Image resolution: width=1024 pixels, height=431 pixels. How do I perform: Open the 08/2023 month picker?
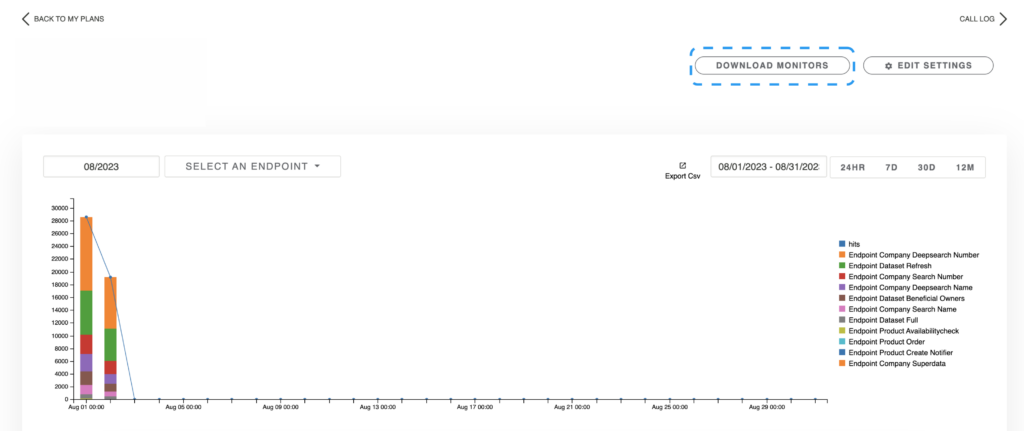tap(101, 167)
